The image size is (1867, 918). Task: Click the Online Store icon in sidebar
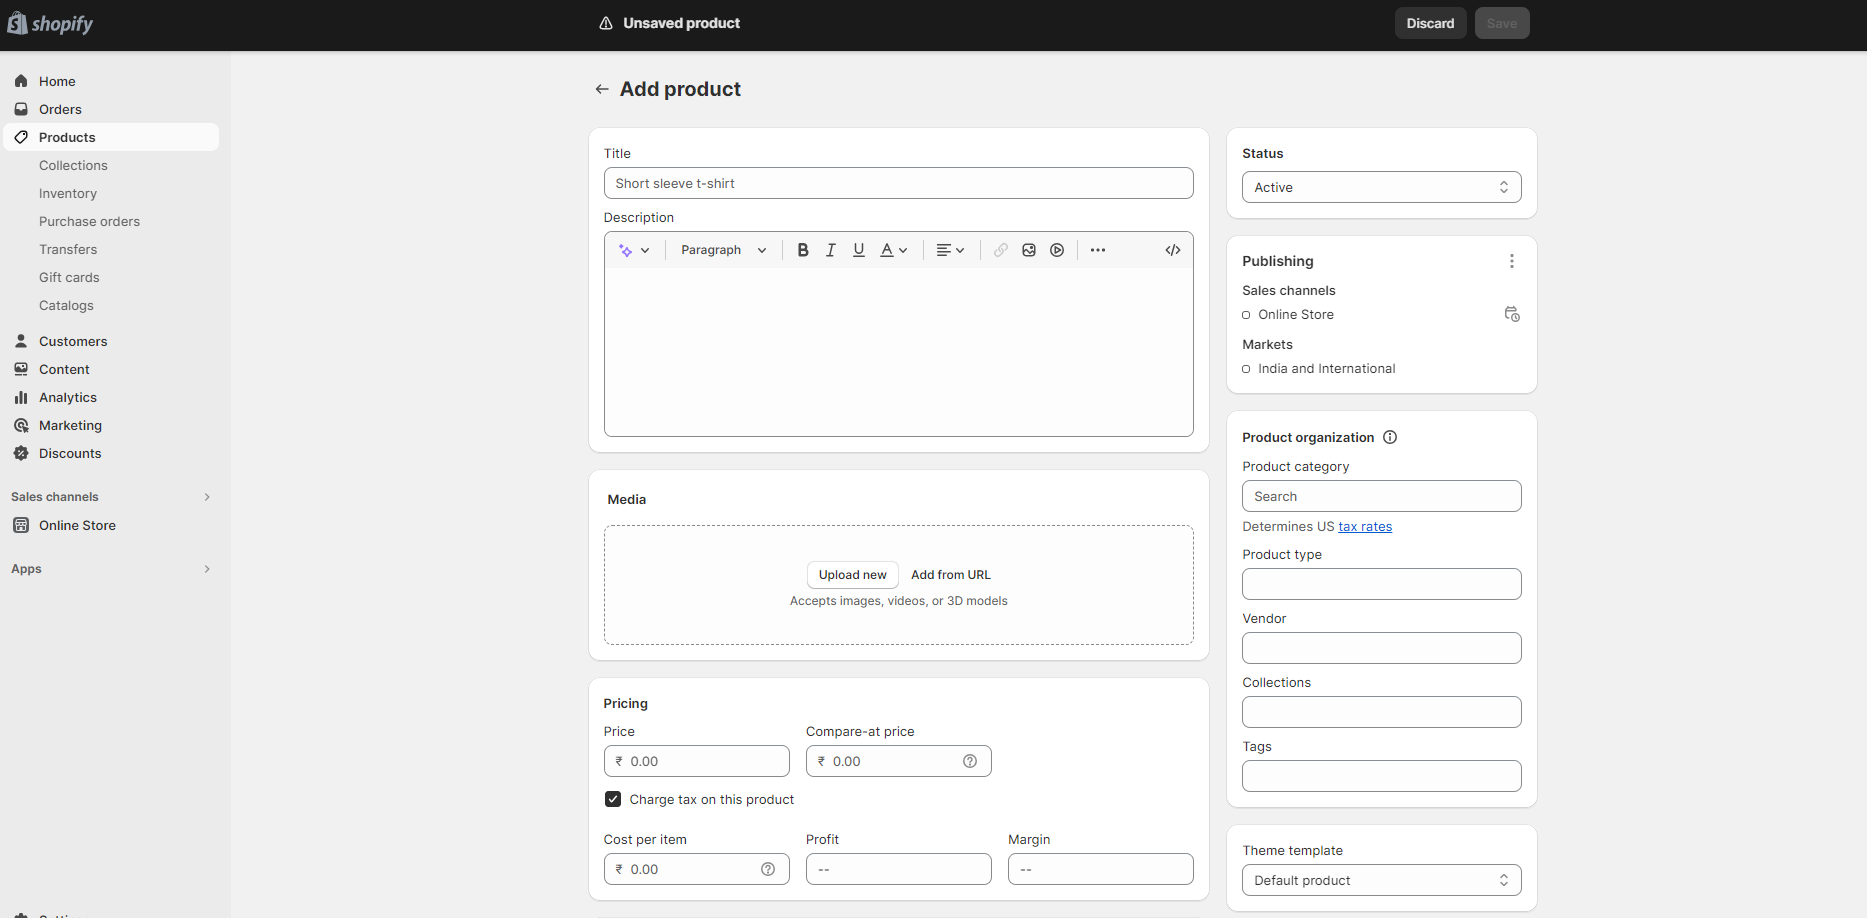point(21,525)
